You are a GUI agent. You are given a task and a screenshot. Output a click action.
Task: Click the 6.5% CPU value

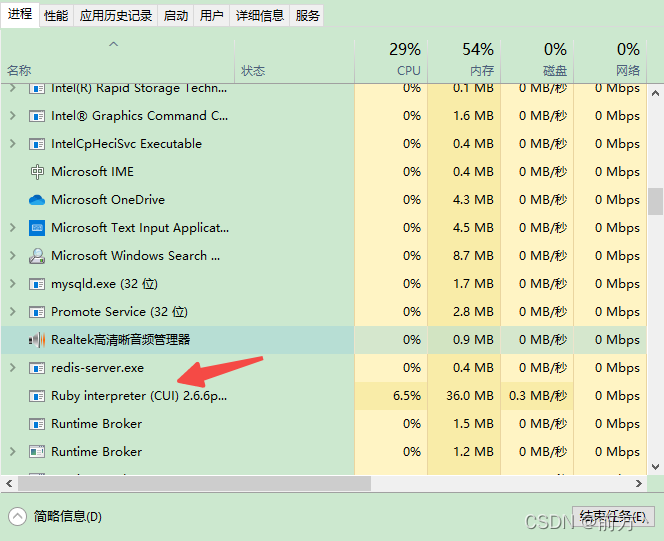407,396
